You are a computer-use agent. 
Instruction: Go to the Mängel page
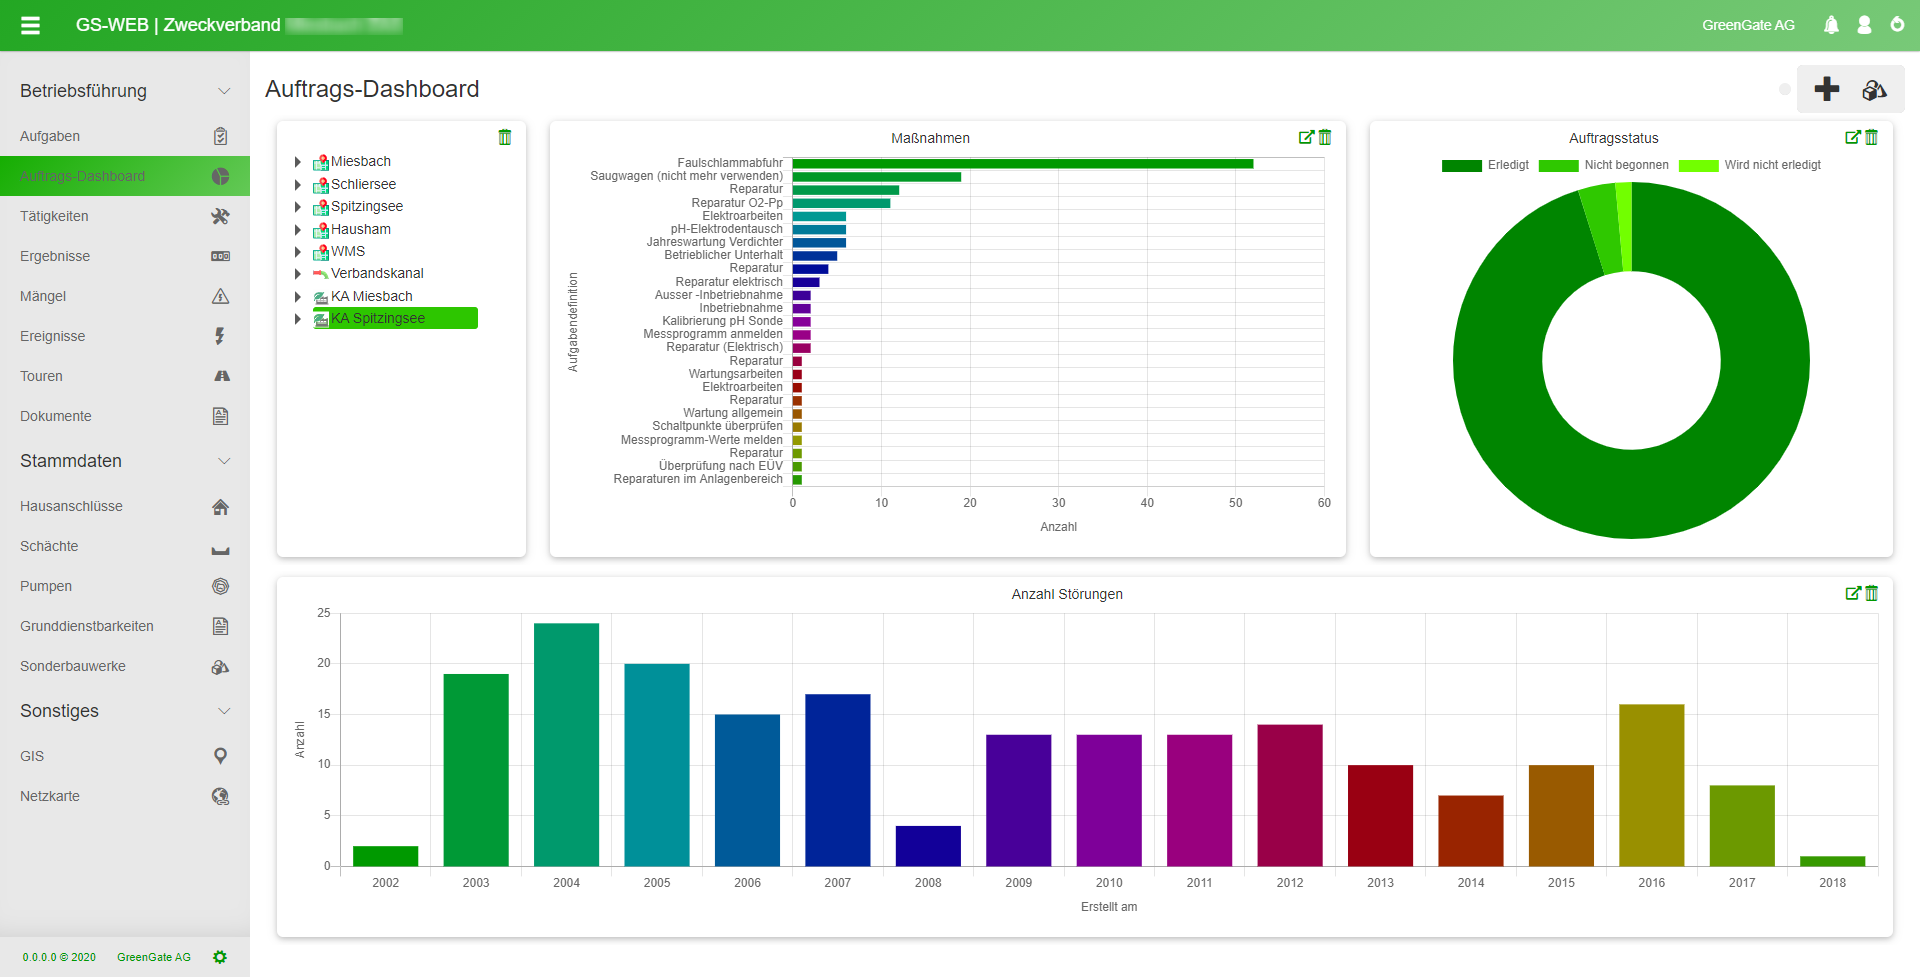43,296
